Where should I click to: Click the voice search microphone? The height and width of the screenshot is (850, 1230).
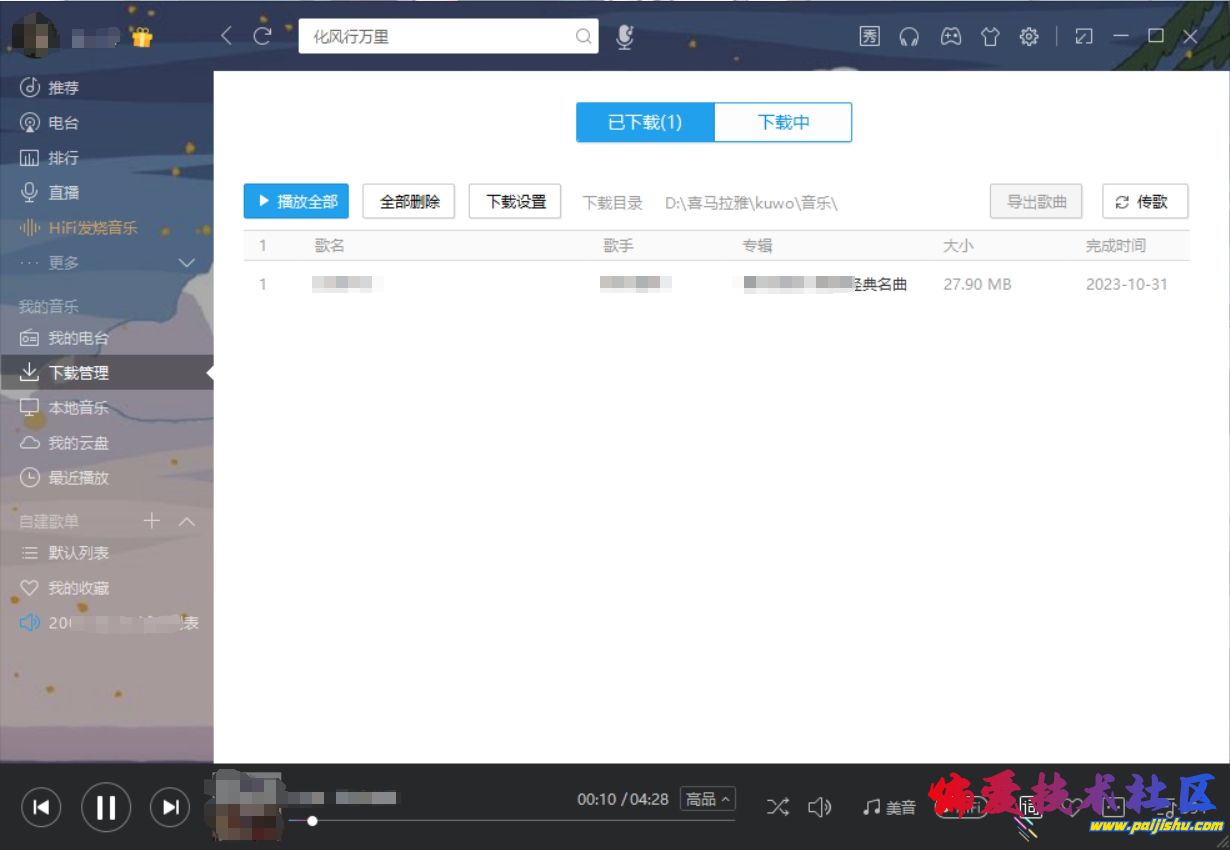(x=624, y=36)
